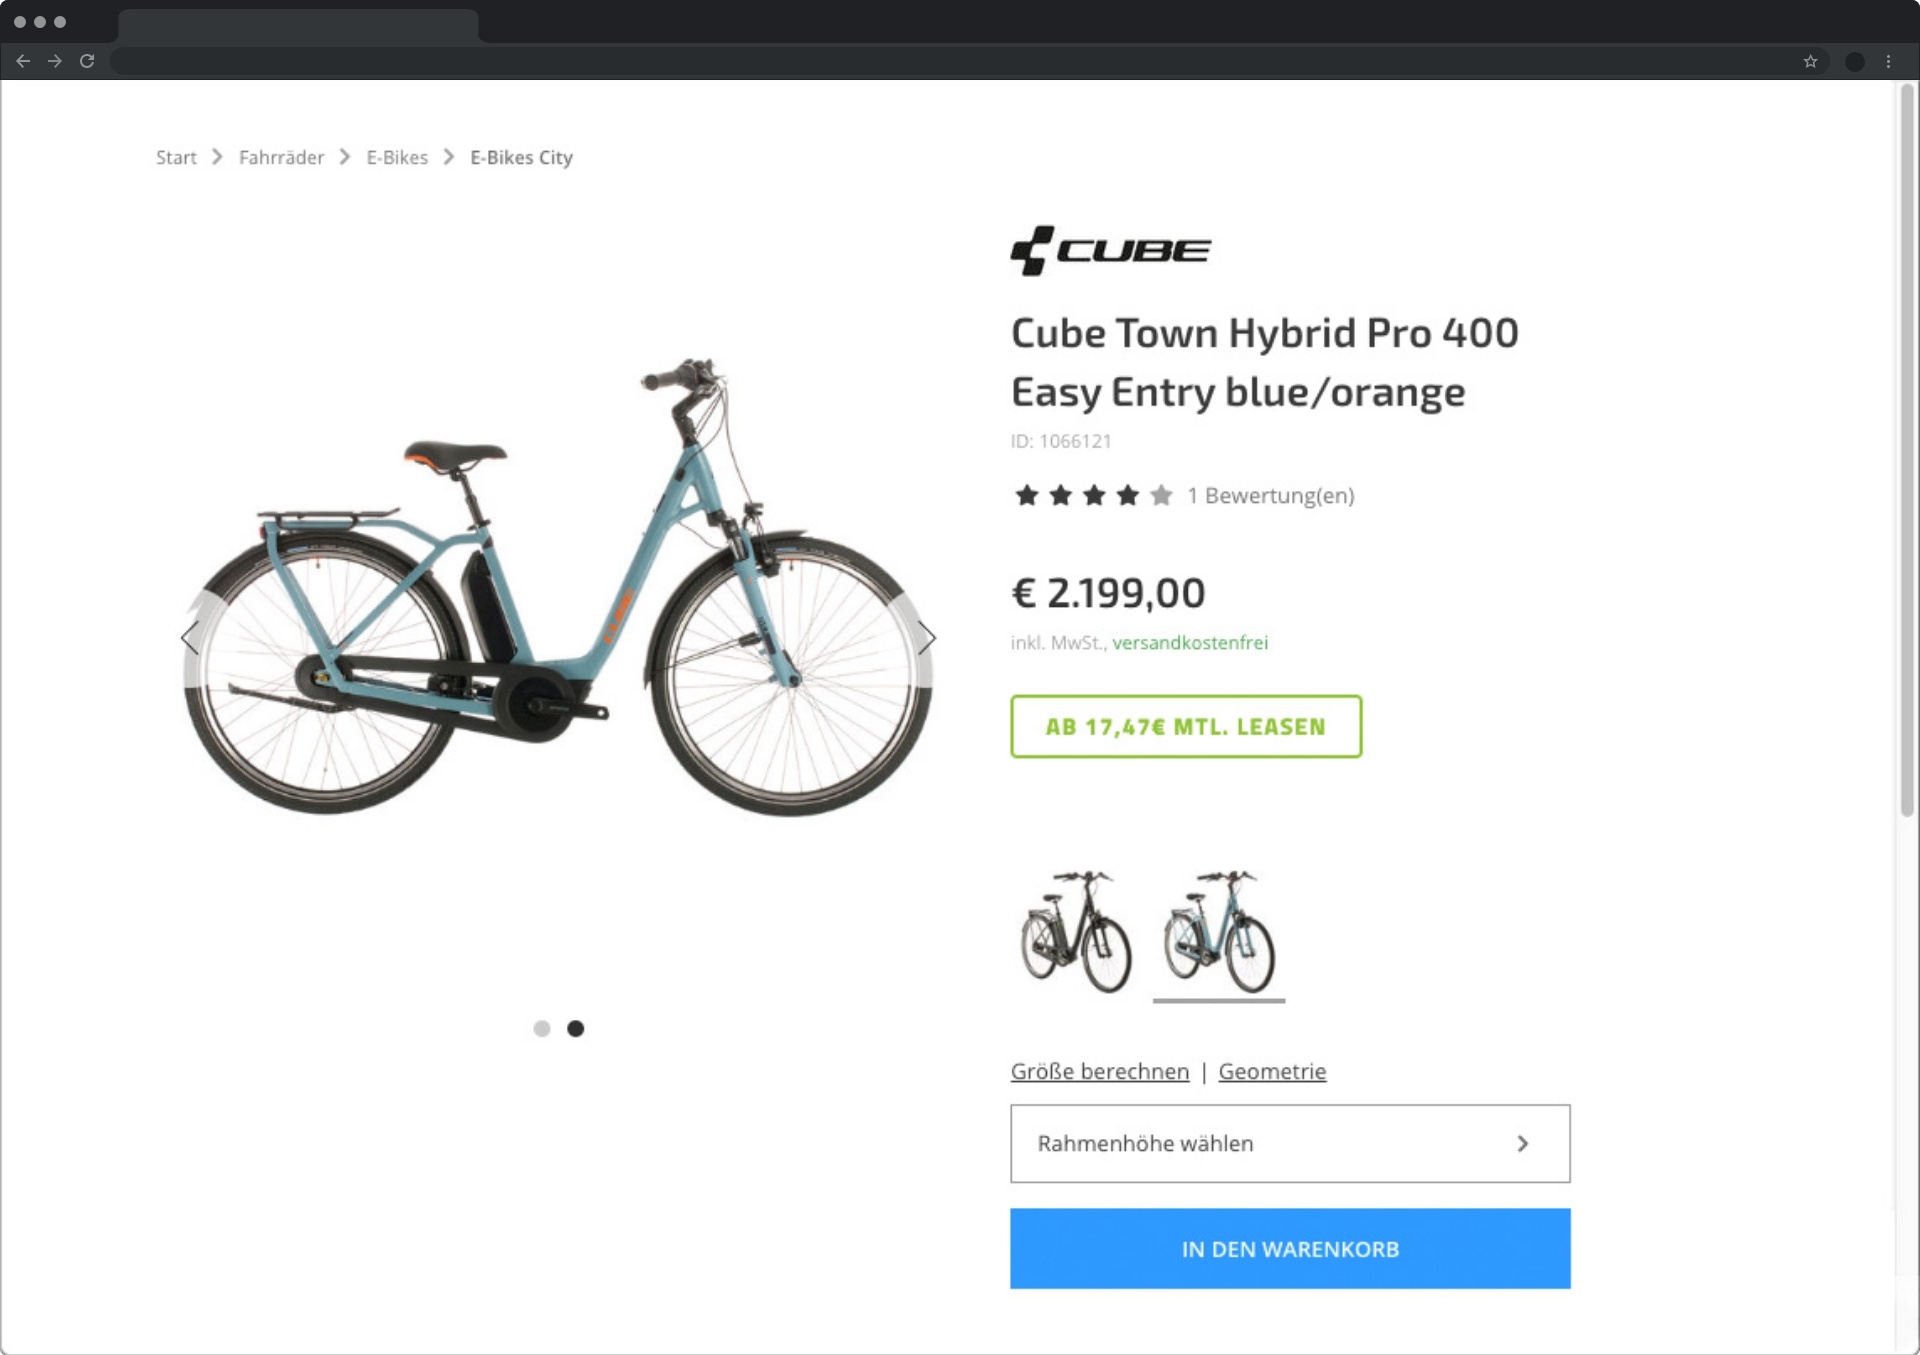This screenshot has width=1920, height=1355.
Task: Bookmark page using the star icon
Action: click(1810, 61)
